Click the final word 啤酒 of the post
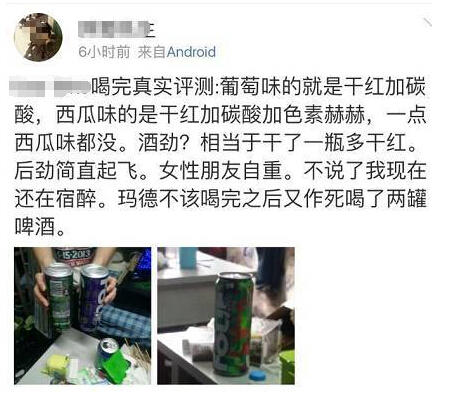The width and height of the screenshot is (464, 400). (x=35, y=227)
